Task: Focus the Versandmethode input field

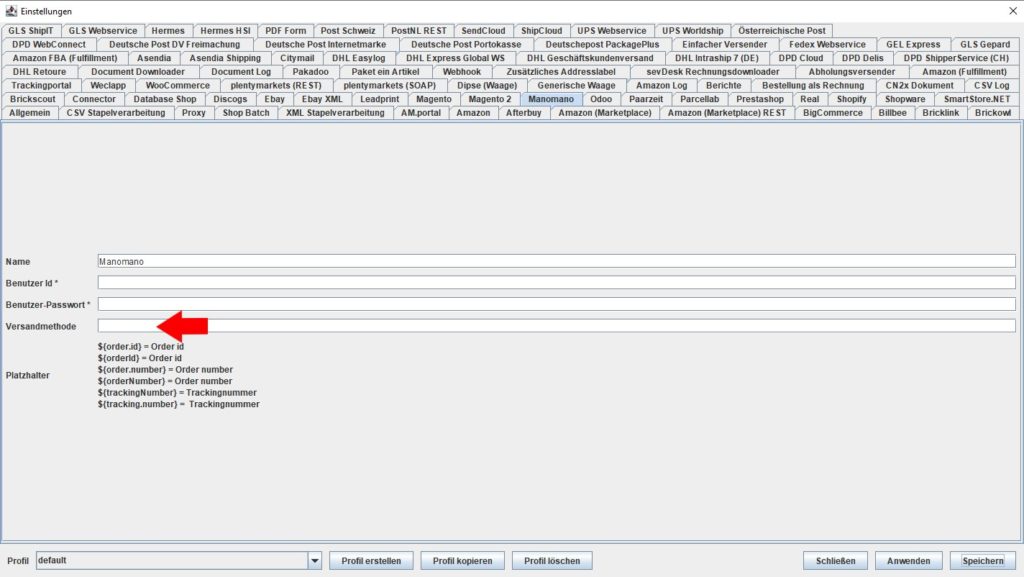Action: click(x=556, y=326)
